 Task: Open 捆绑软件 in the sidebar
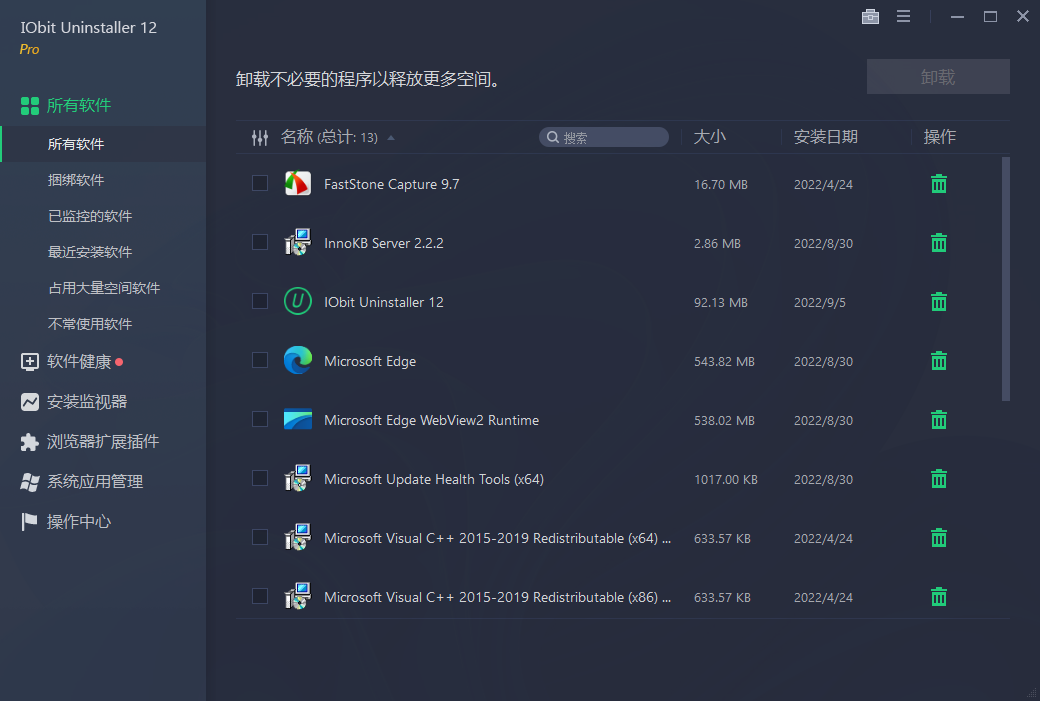click(76, 180)
